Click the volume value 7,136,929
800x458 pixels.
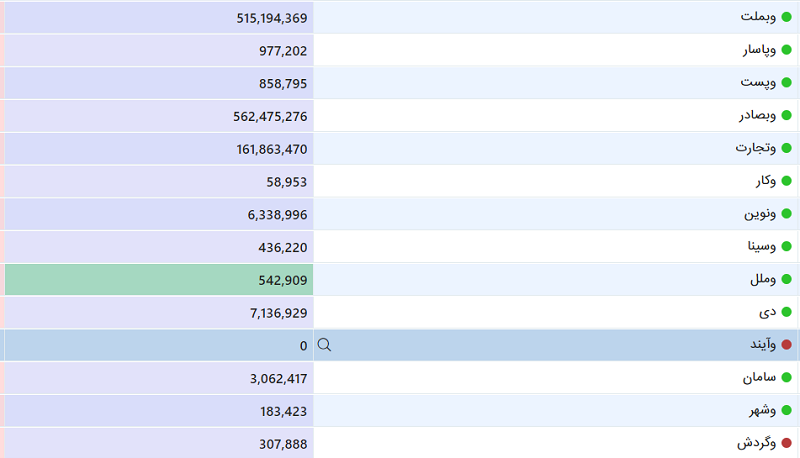(x=278, y=313)
